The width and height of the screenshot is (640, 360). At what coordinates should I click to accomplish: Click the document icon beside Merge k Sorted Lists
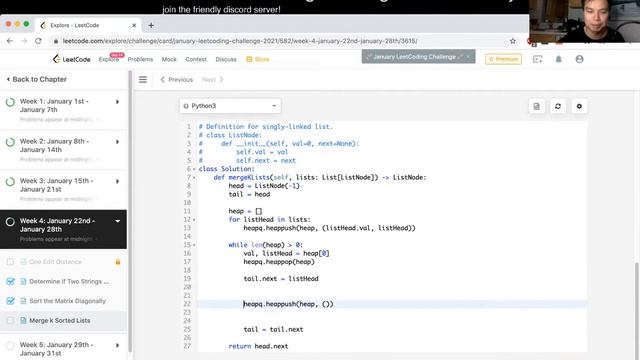23,320
